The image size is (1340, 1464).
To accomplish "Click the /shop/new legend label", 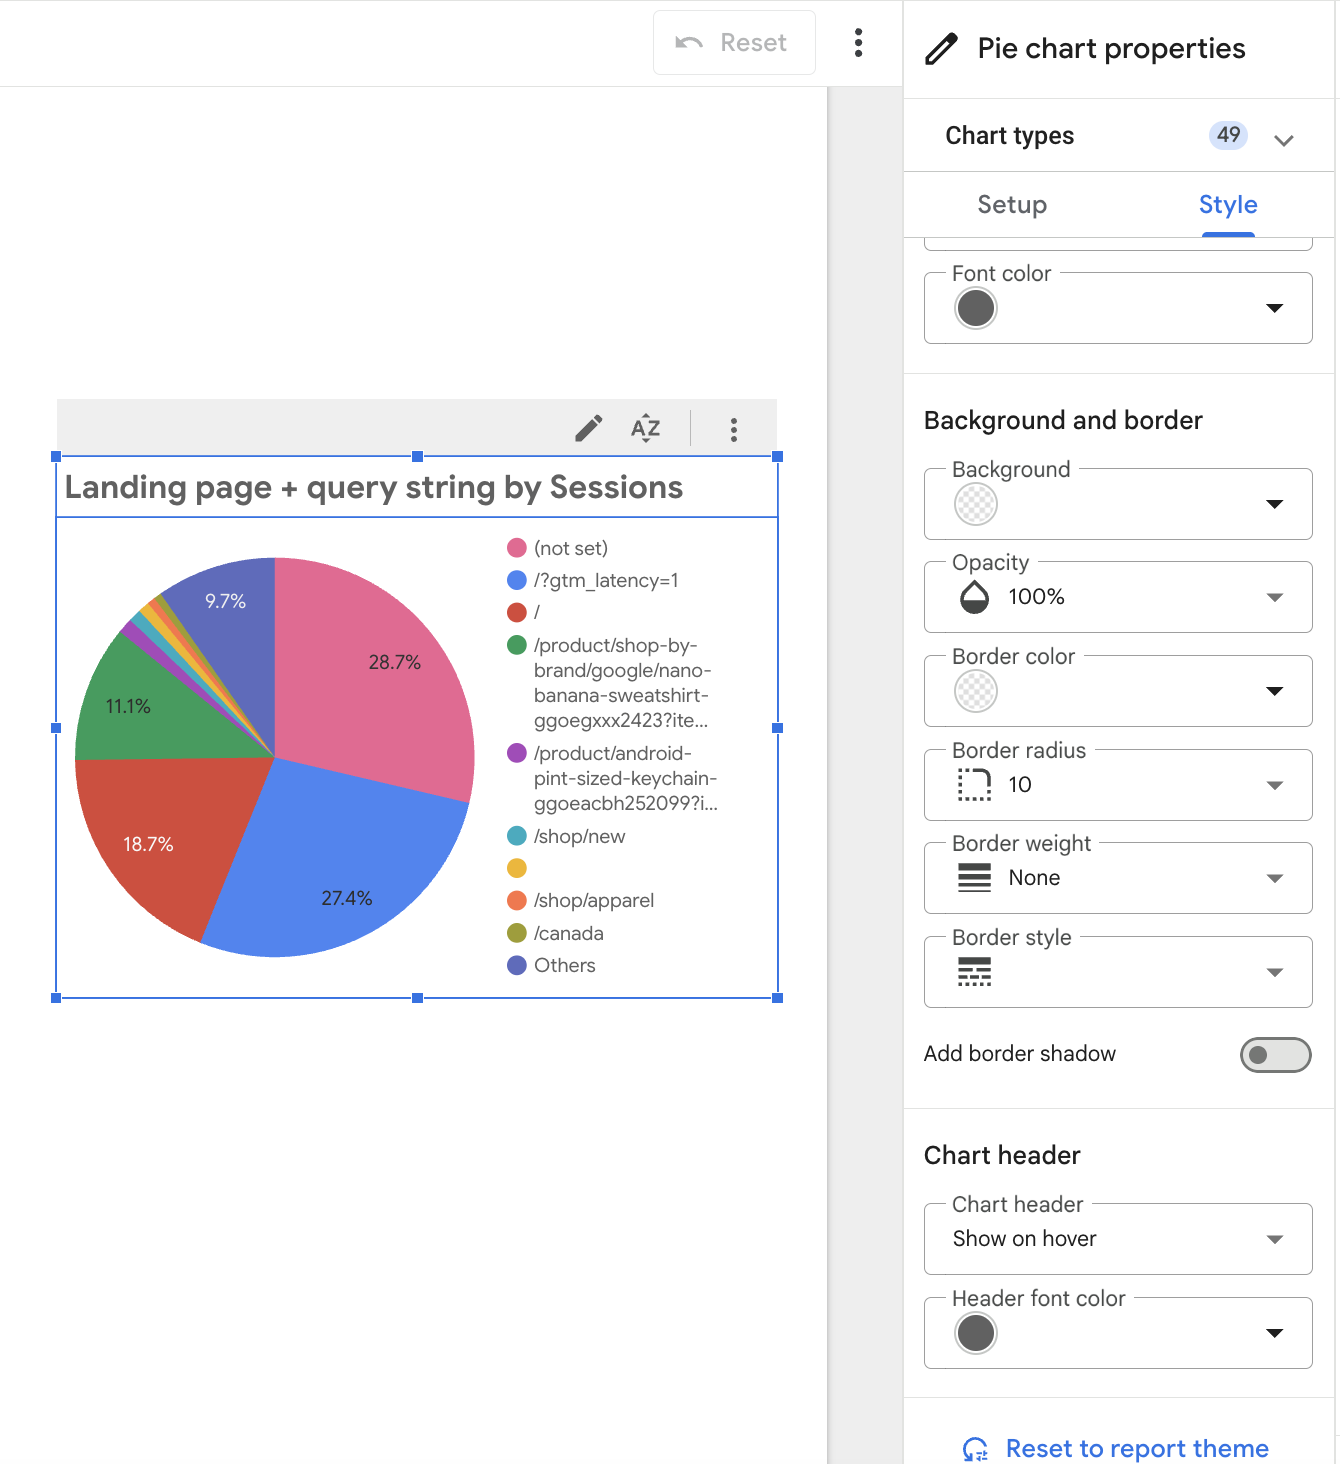I will [580, 836].
